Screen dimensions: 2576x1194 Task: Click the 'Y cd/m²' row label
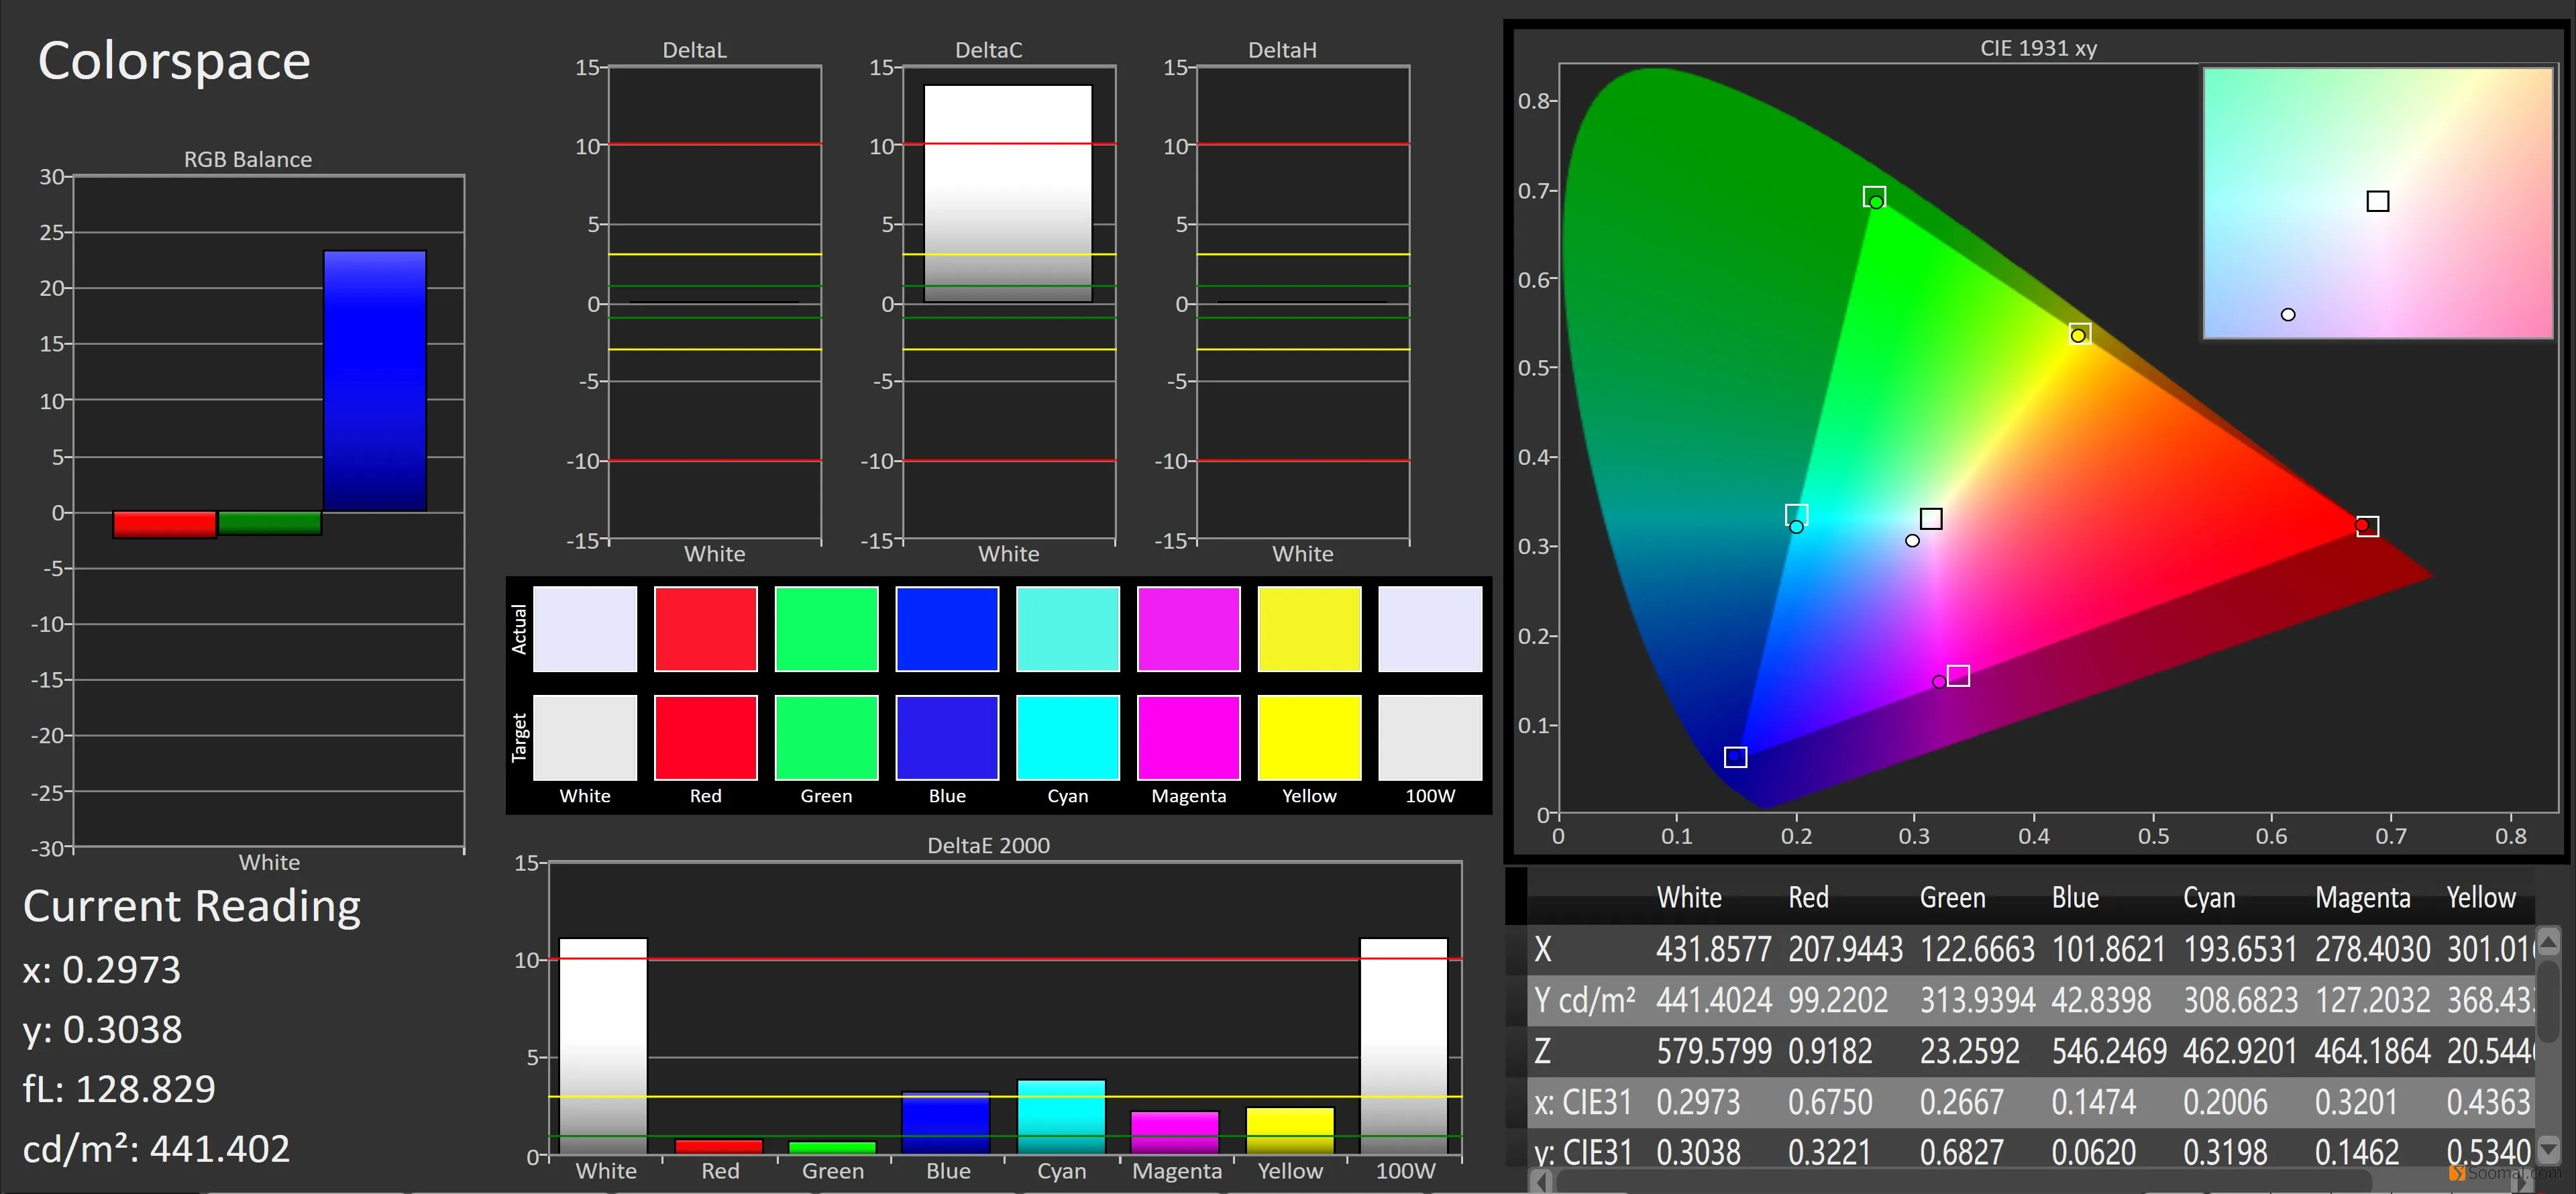1585,1000
